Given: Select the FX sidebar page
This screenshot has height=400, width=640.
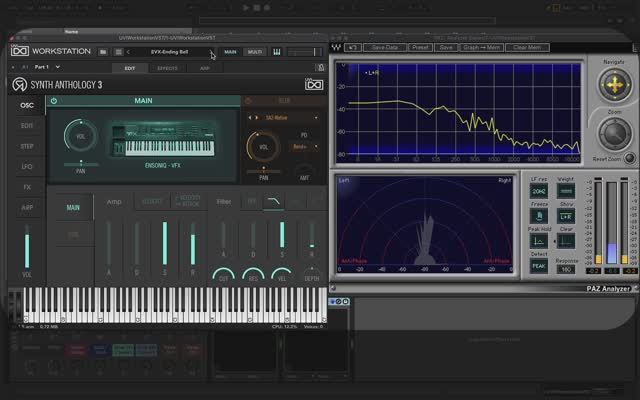Looking at the screenshot, I should [x=27, y=187].
